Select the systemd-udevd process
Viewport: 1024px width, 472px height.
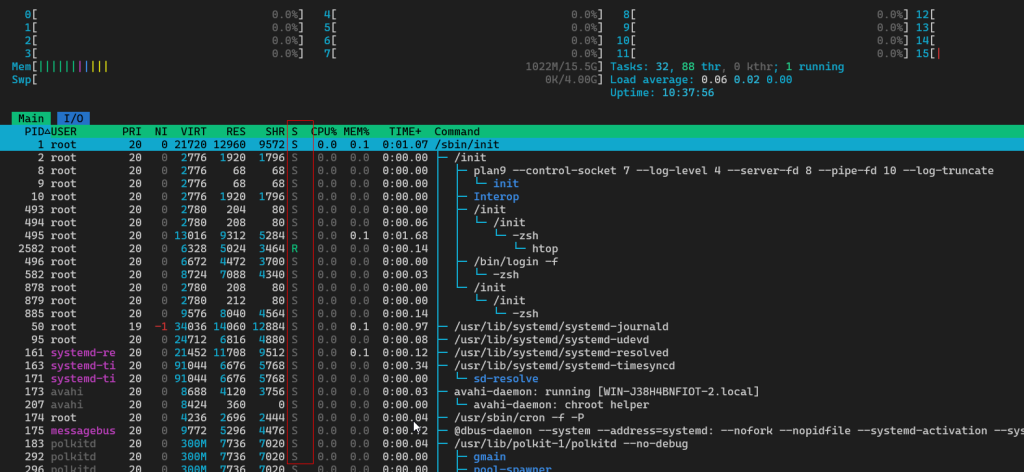tap(552, 339)
